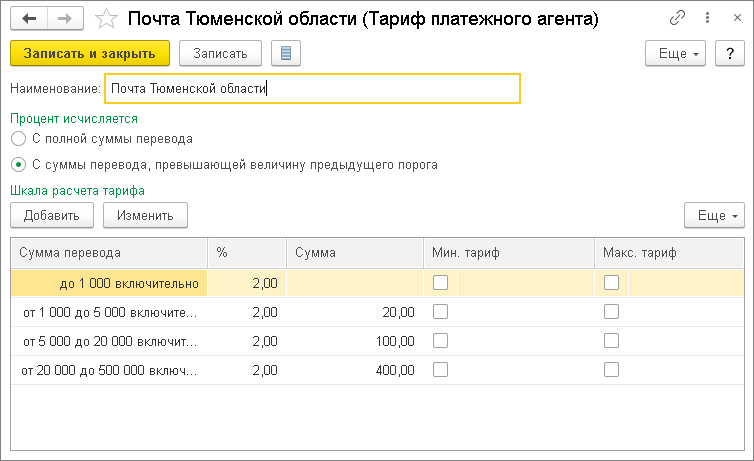Toggle Мин. тариф checkbox for 'до 1 000' row

(x=440, y=283)
